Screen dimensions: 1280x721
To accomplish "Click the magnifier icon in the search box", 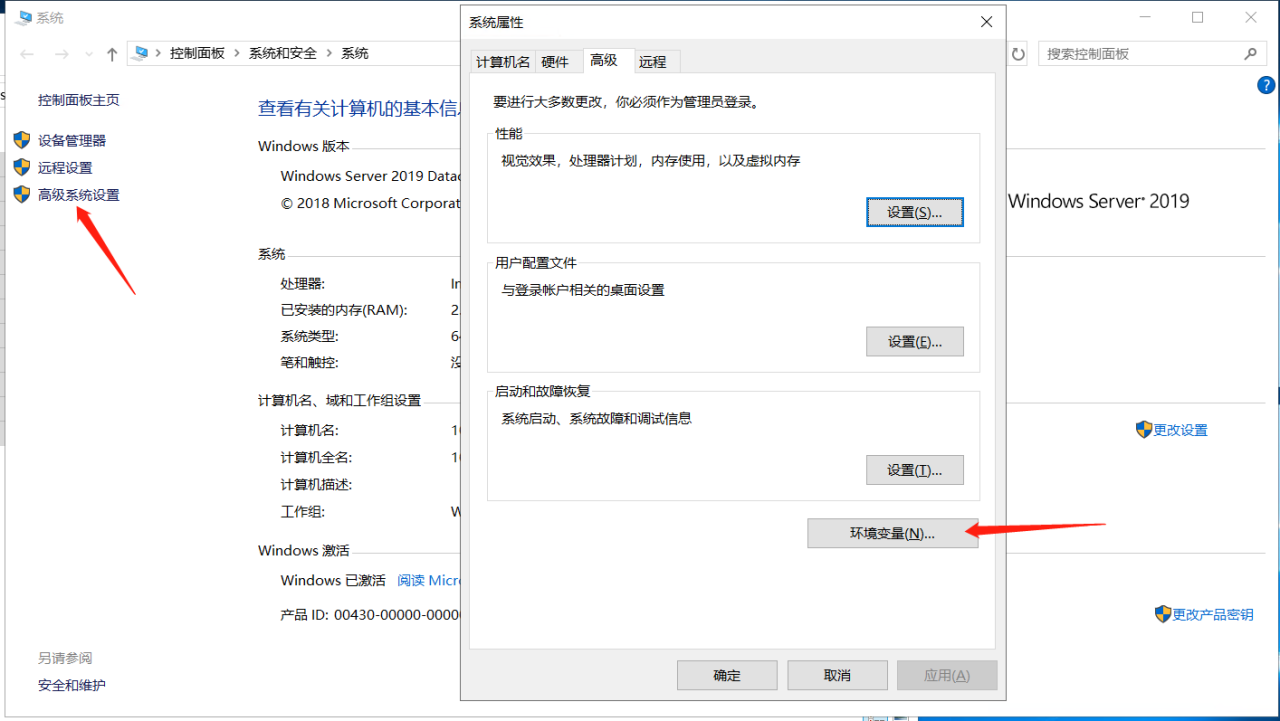I will [x=1249, y=54].
